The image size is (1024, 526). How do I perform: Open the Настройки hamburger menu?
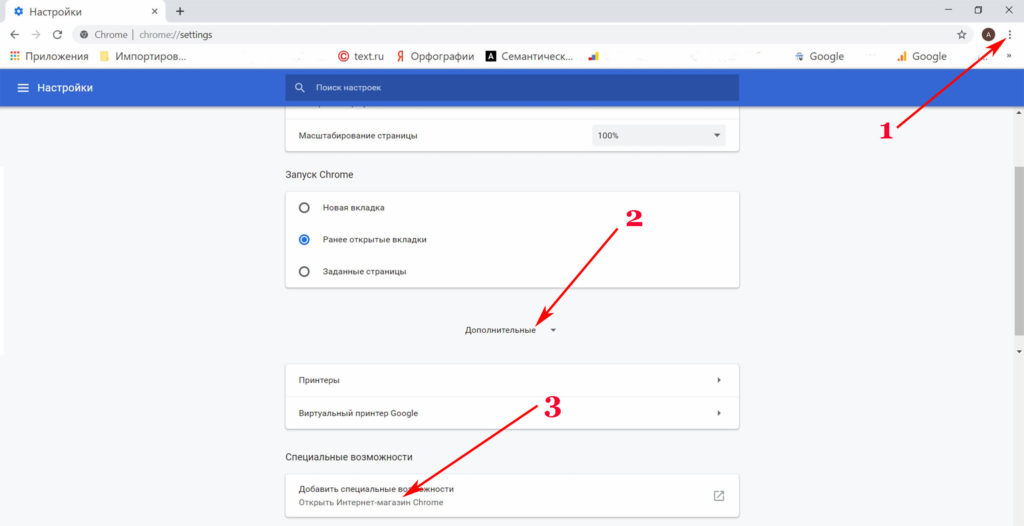click(23, 88)
